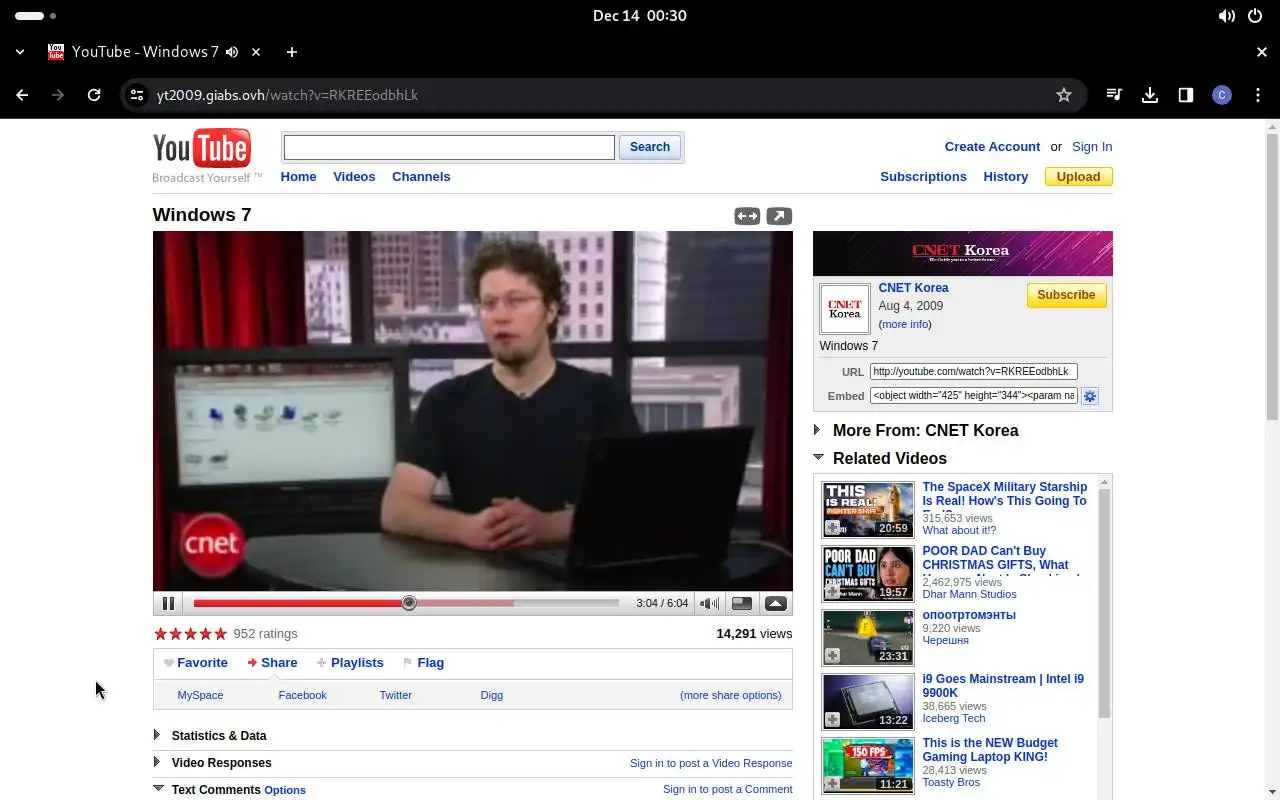
Task: Click the widen player icon above video
Action: click(x=747, y=216)
